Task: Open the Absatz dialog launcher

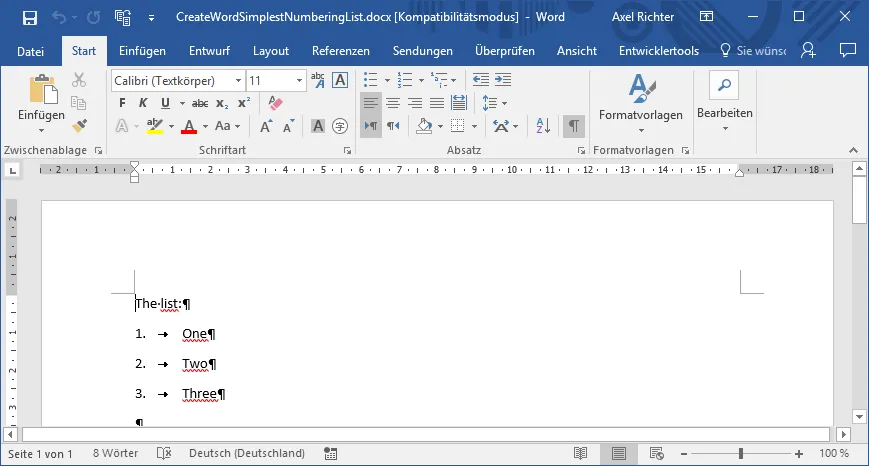Action: coord(581,151)
